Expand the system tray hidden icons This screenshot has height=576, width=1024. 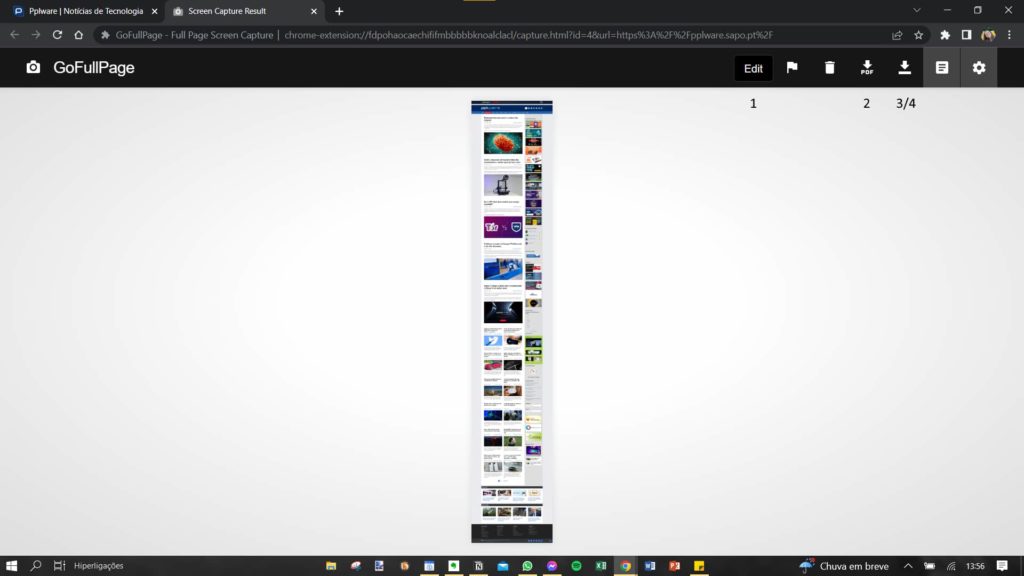point(908,566)
